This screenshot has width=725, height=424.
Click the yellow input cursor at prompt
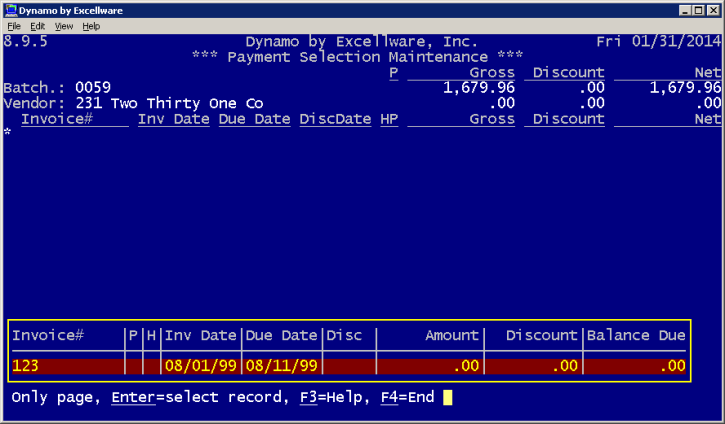click(x=448, y=398)
